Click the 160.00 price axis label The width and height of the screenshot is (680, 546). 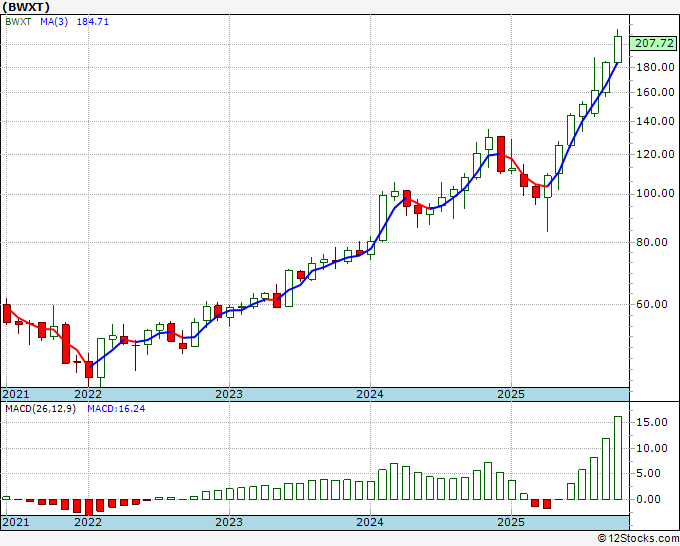pos(655,92)
